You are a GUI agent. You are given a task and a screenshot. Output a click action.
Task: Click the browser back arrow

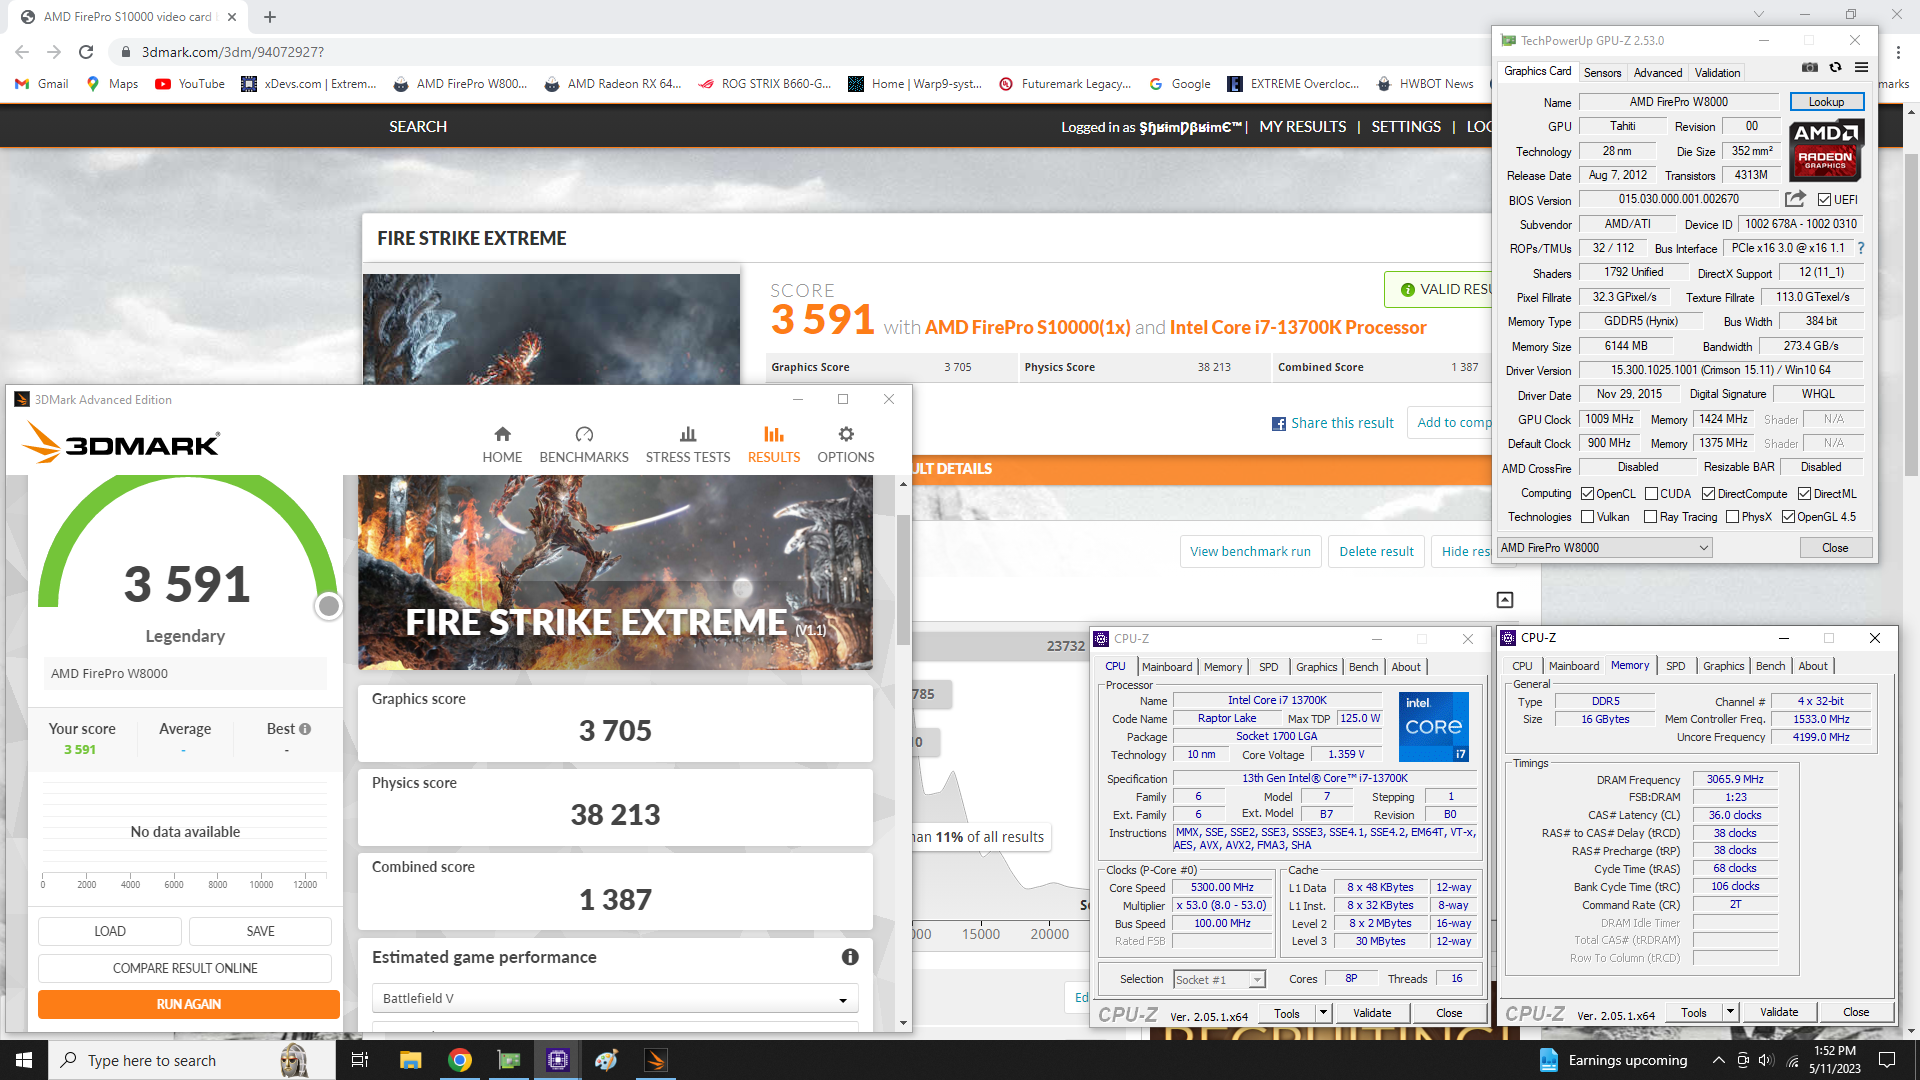(22, 52)
